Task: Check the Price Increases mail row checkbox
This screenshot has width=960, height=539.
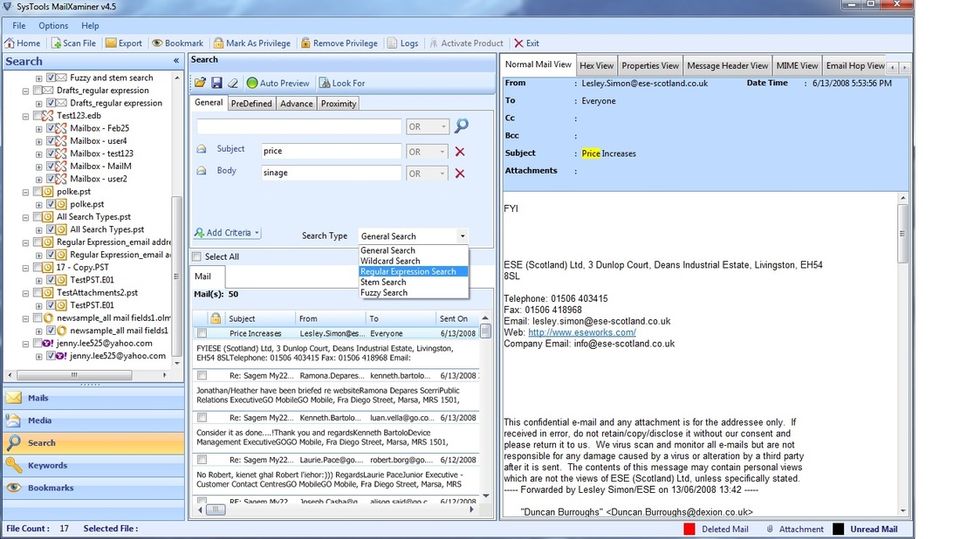Action: coord(202,333)
